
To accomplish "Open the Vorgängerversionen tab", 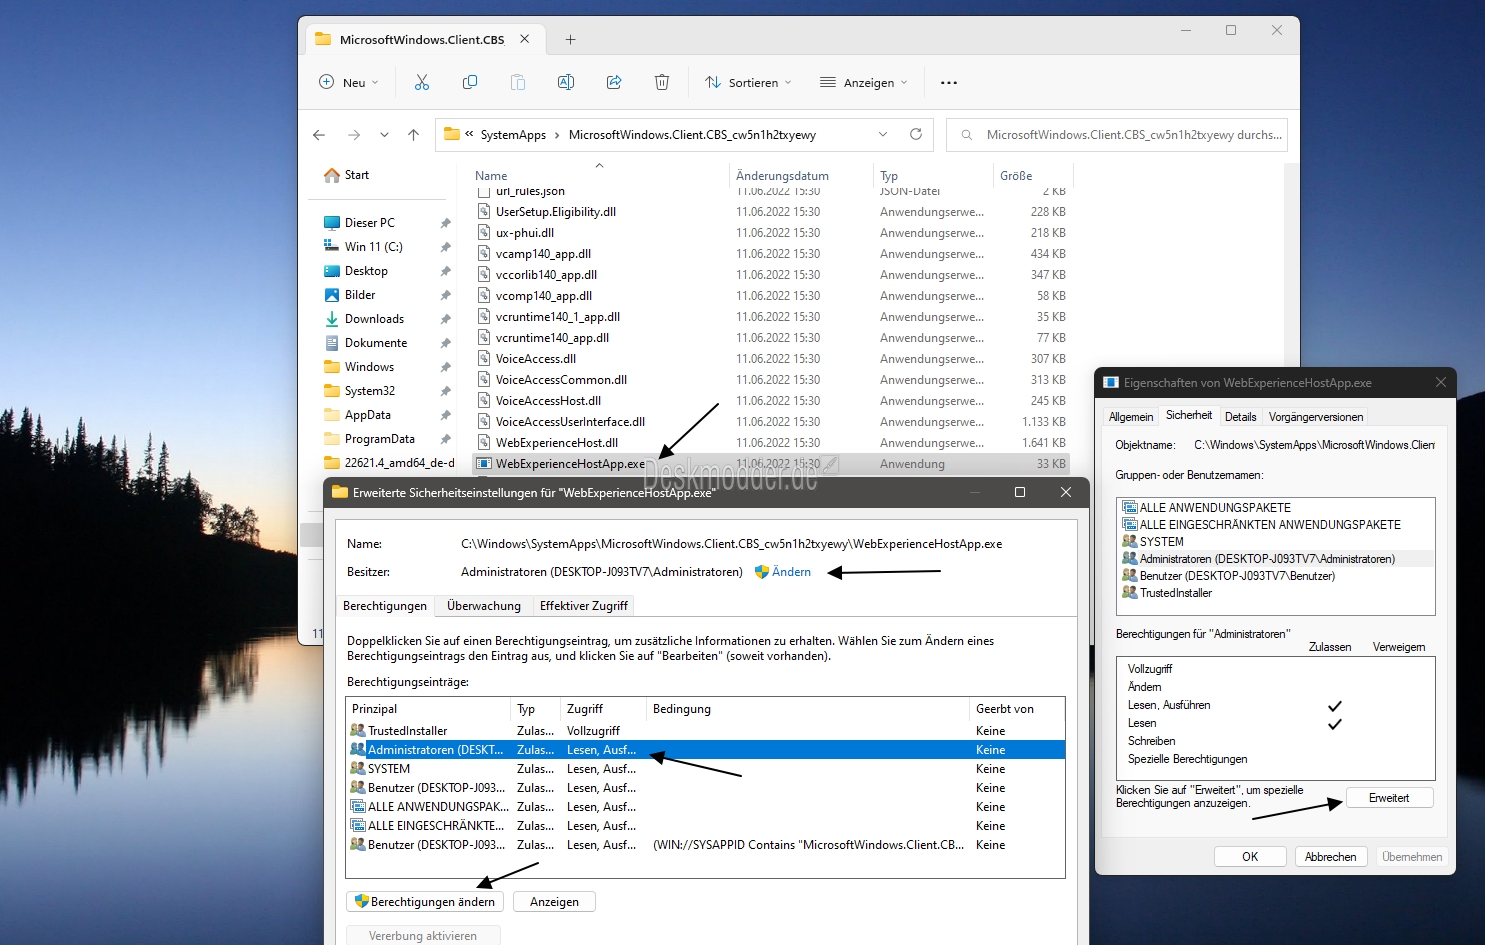I will coord(1316,417).
